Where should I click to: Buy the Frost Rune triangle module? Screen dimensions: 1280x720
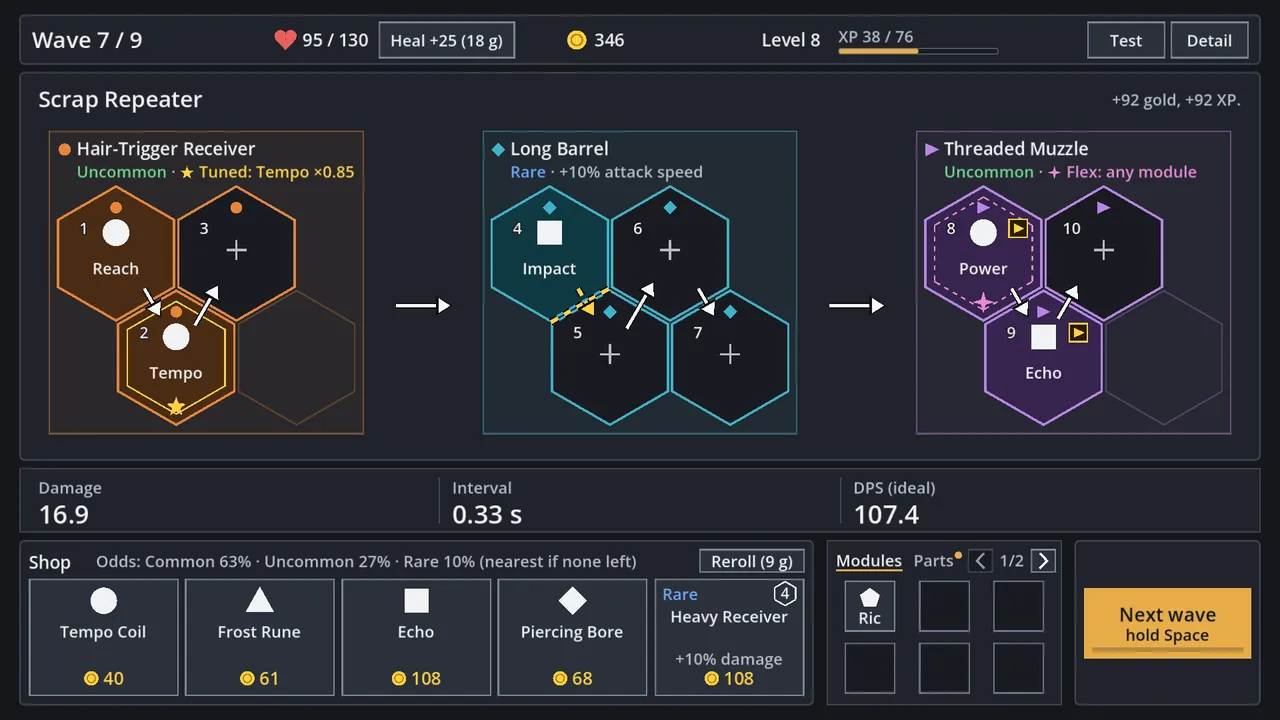[260, 637]
